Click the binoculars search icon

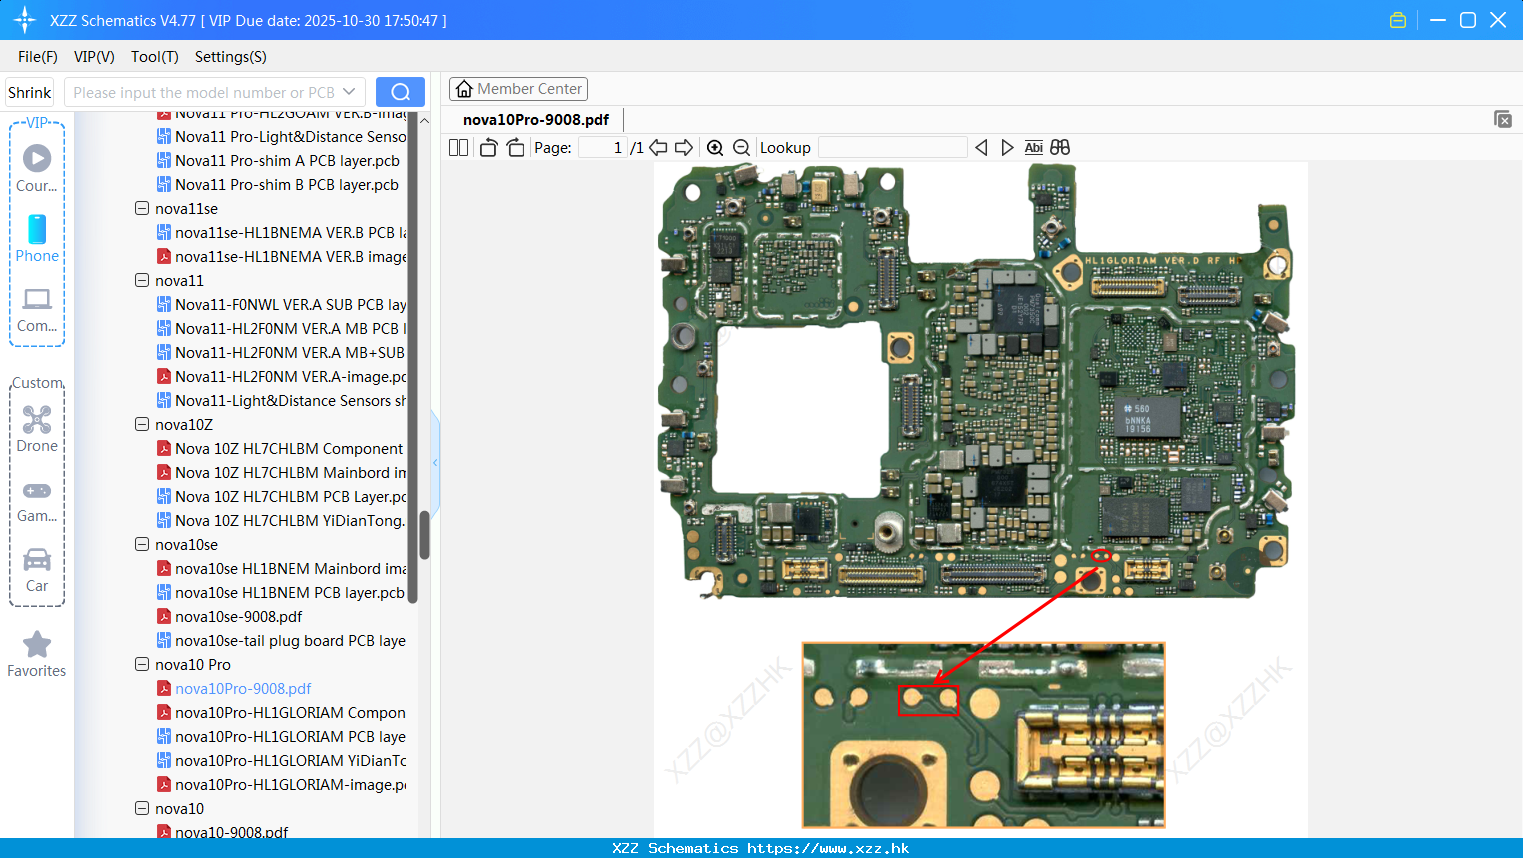click(x=1060, y=148)
